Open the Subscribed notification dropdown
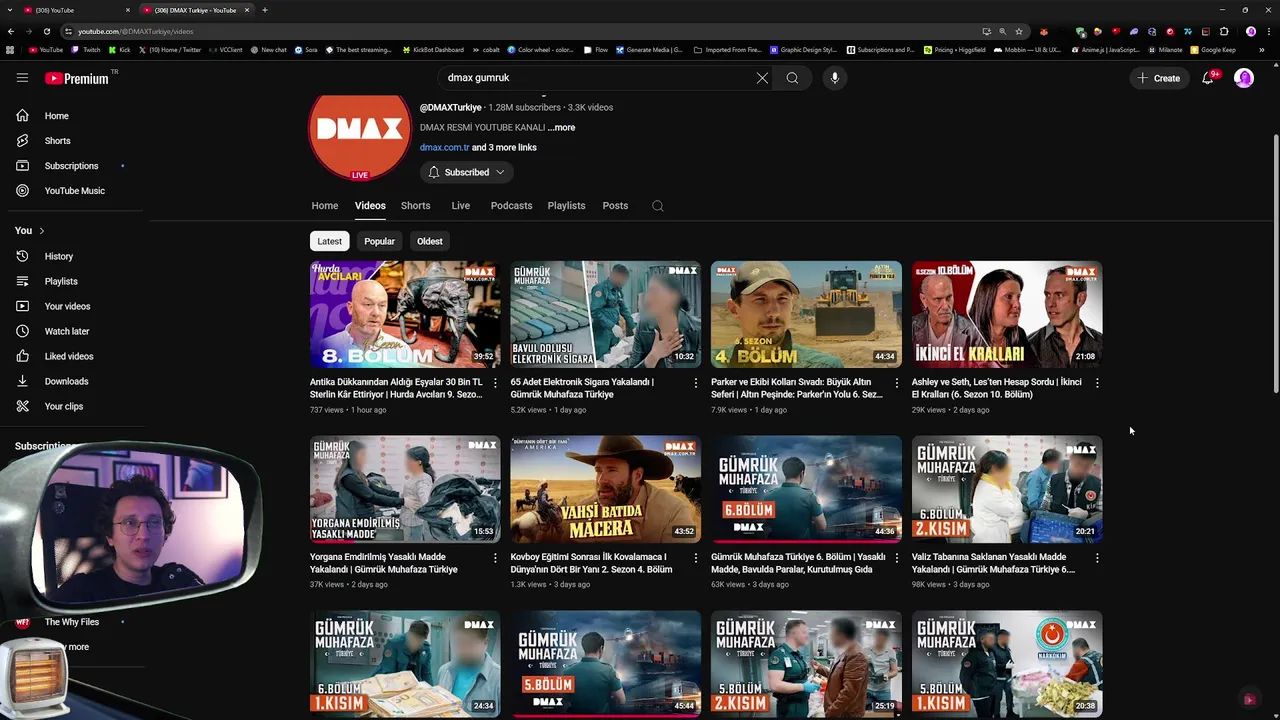 coord(466,172)
